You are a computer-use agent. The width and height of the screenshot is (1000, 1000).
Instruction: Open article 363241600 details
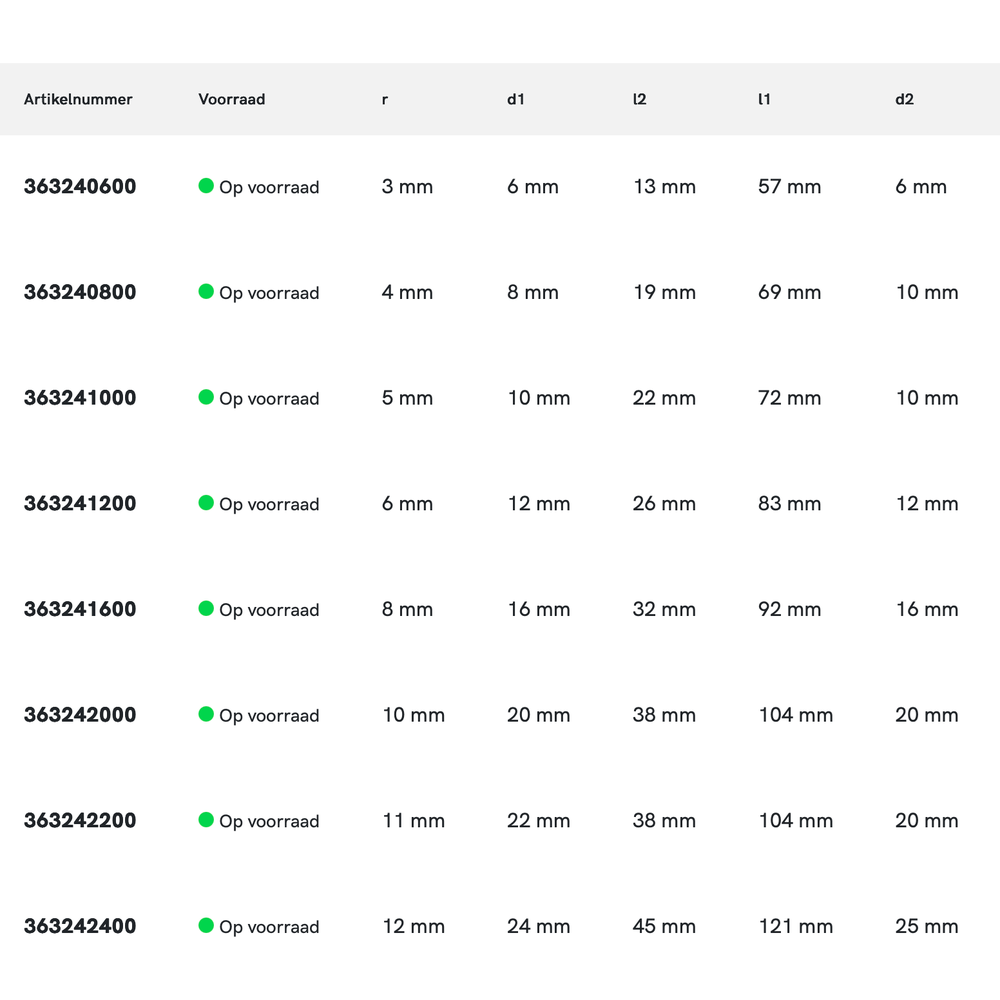tap(80, 610)
